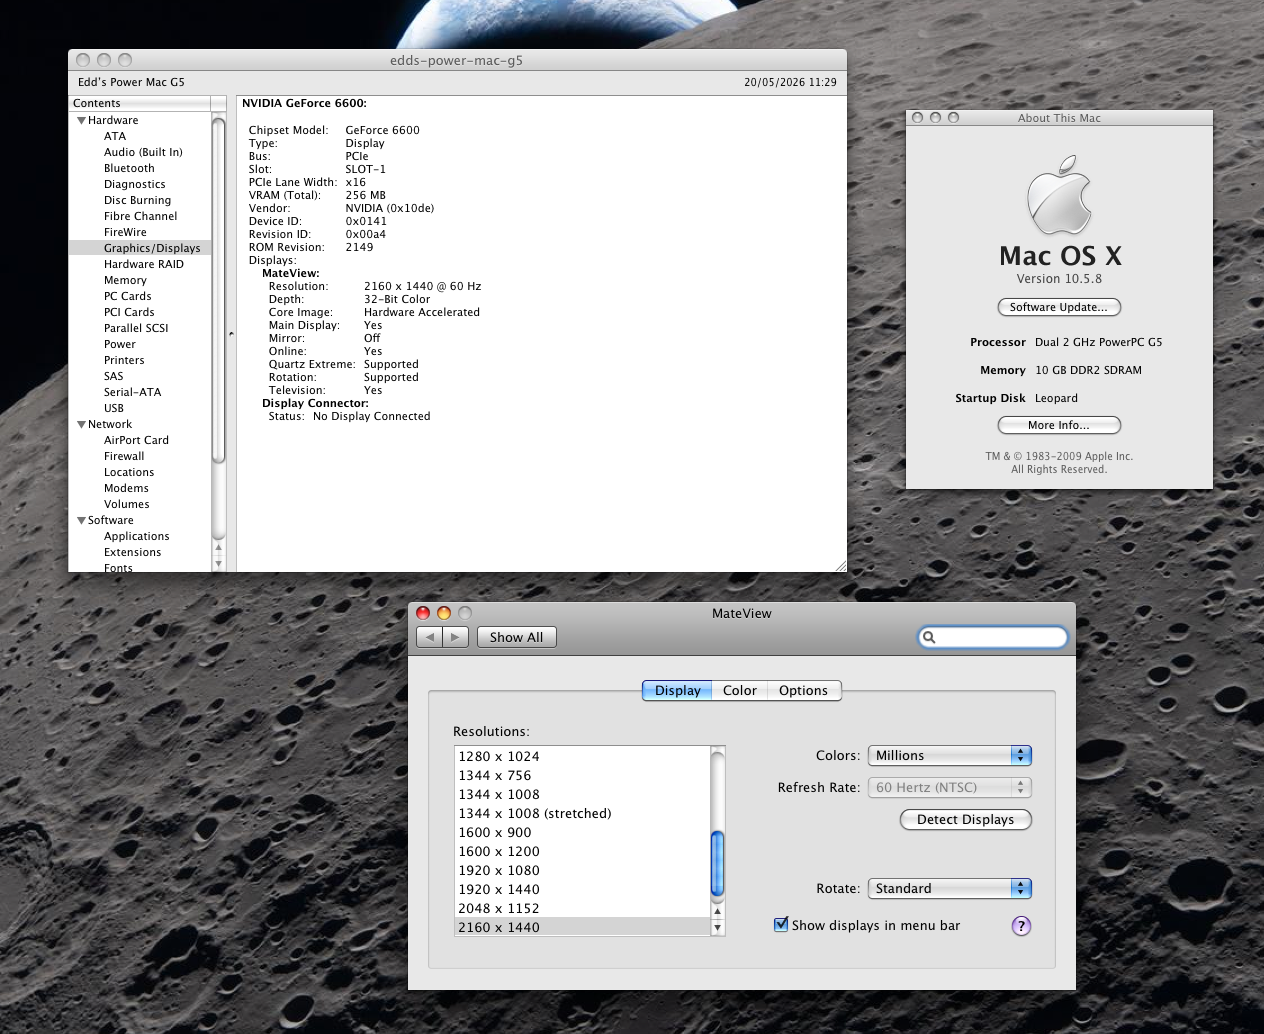Collapse the Network section triangle

coord(81,425)
